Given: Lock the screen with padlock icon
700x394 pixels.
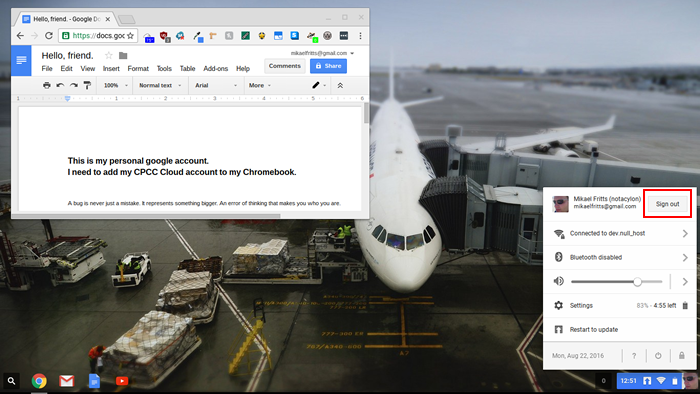Looking at the screenshot, I should 682,356.
